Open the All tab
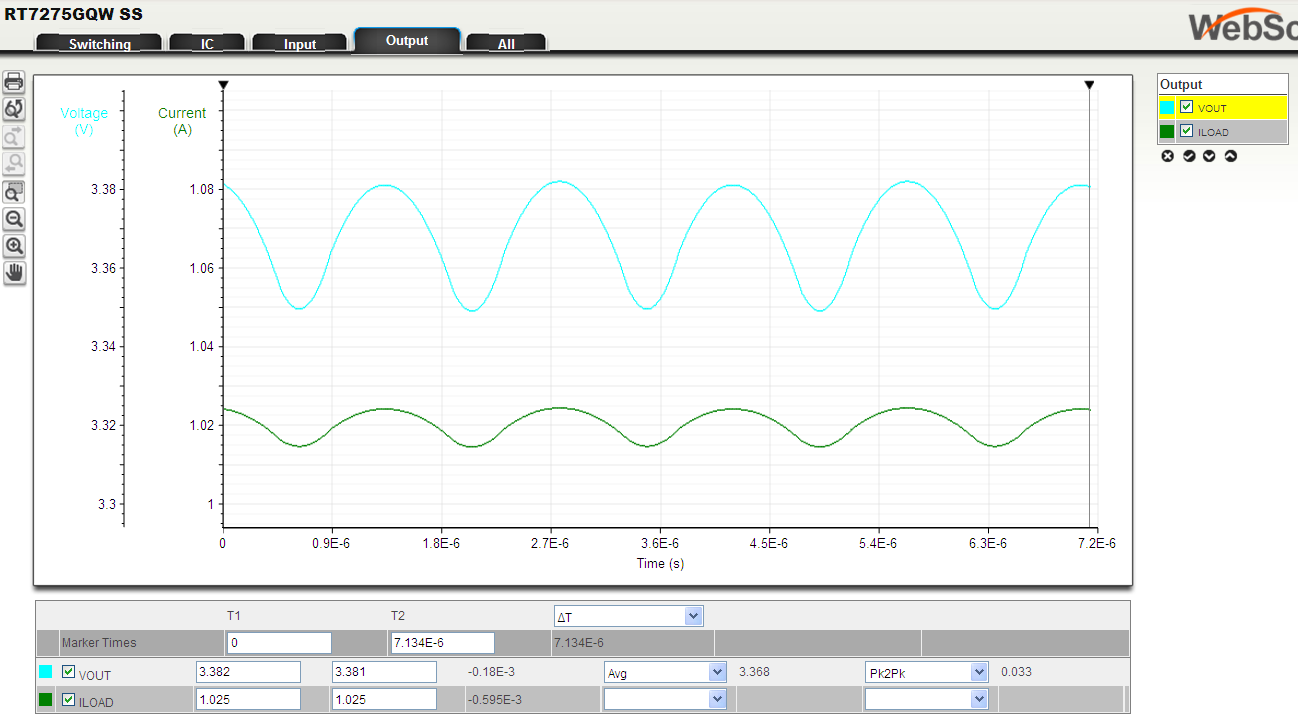Viewport: 1298px width, 720px height. (x=506, y=43)
